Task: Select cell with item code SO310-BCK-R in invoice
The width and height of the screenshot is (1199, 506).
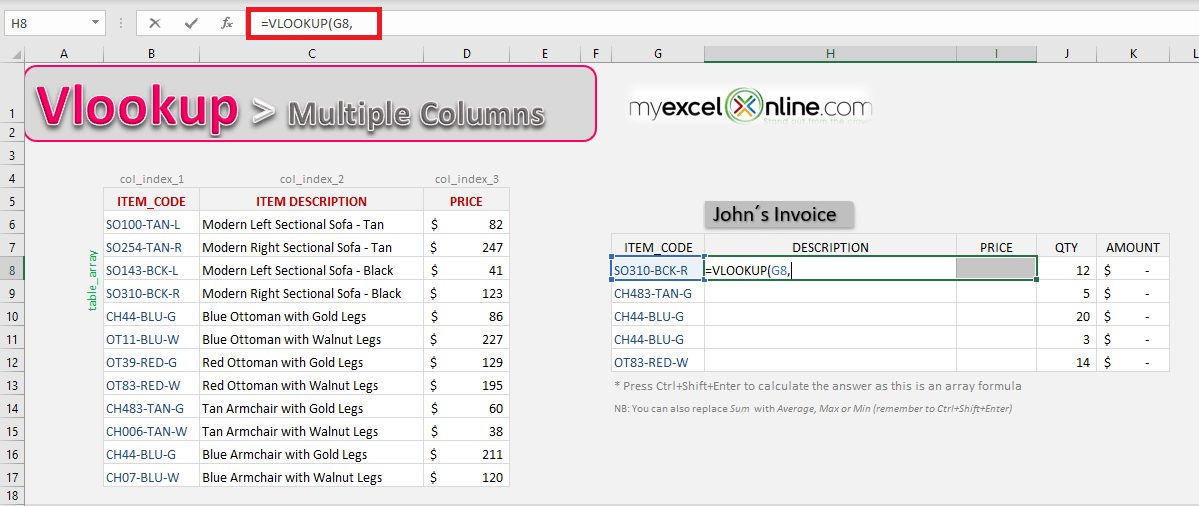Action: [x=658, y=270]
